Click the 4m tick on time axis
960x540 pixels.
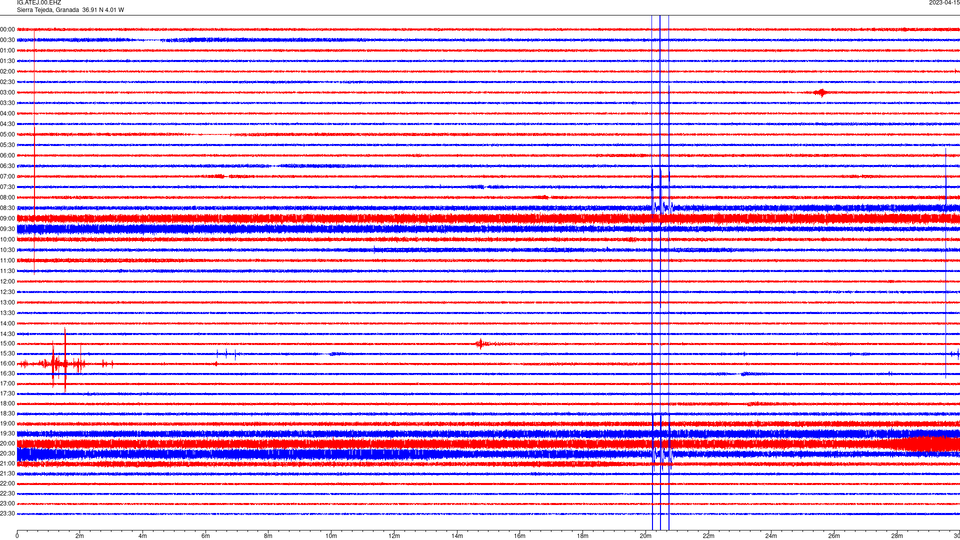coord(143,536)
